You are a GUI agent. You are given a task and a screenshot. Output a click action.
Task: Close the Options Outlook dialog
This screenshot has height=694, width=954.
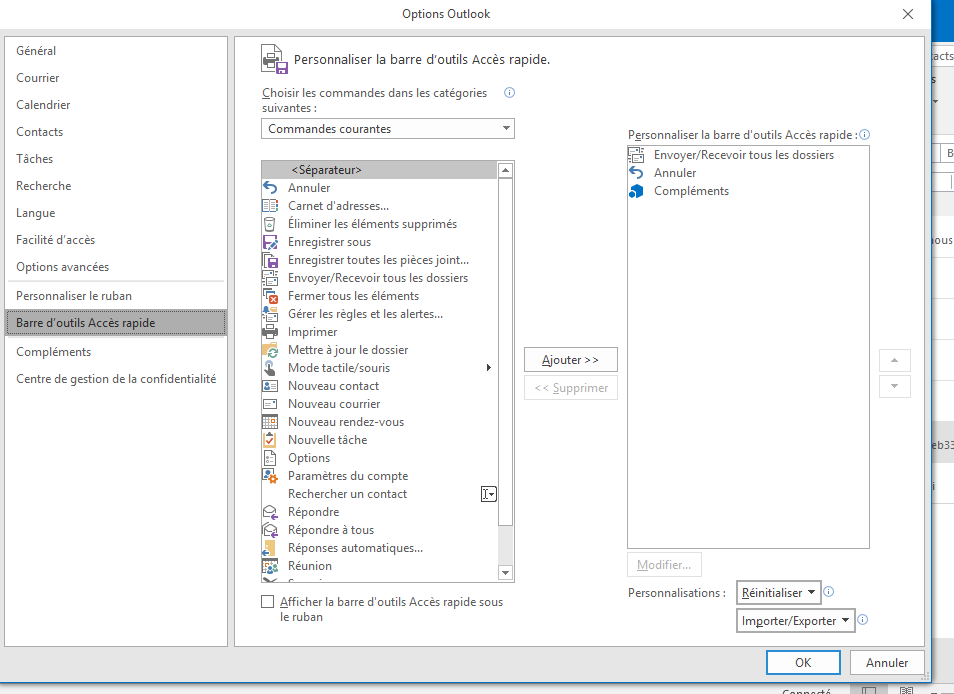point(908,14)
